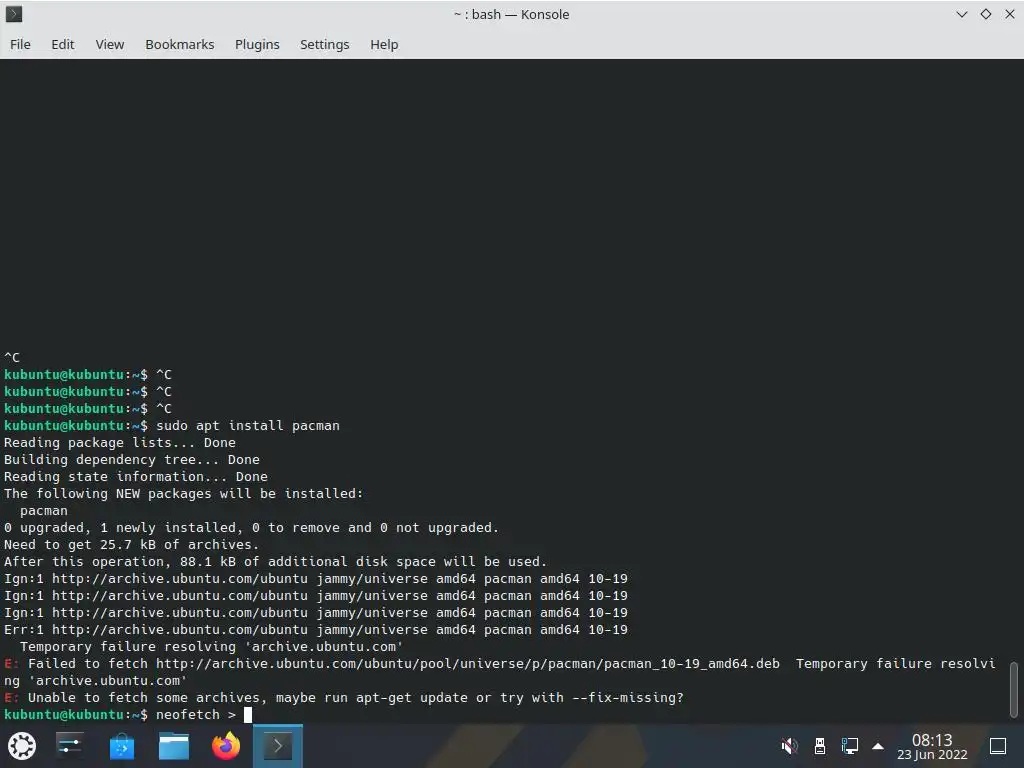
Task: Open the Dolphin file manager
Action: (174, 746)
